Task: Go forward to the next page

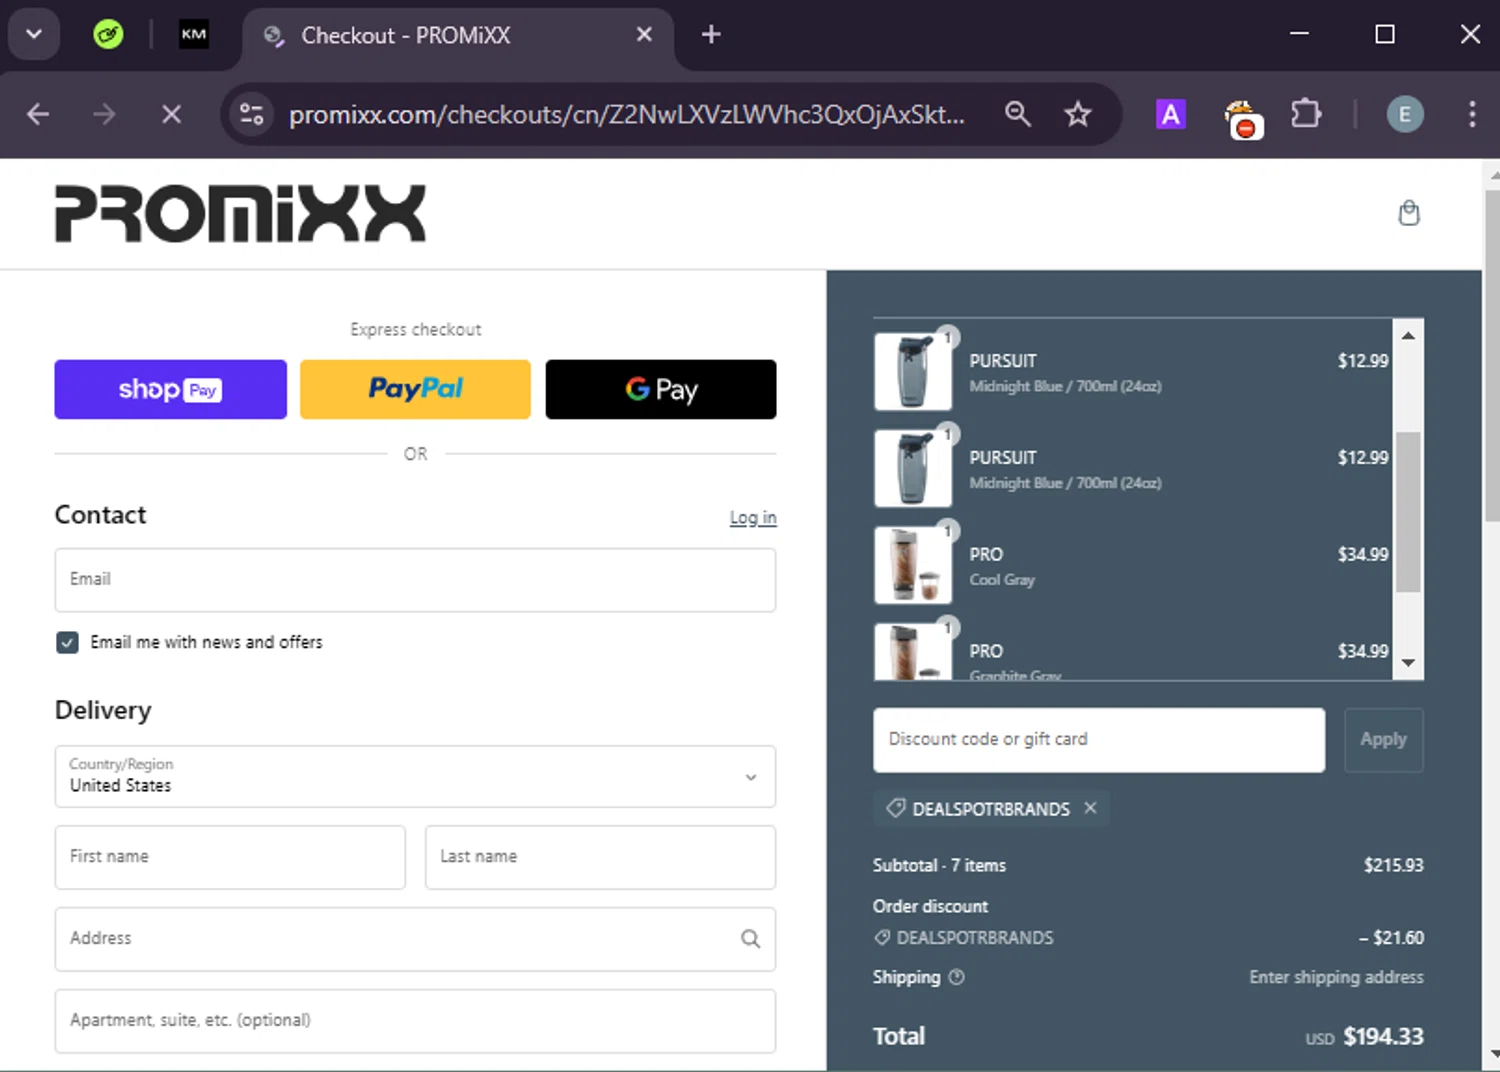Action: (104, 114)
